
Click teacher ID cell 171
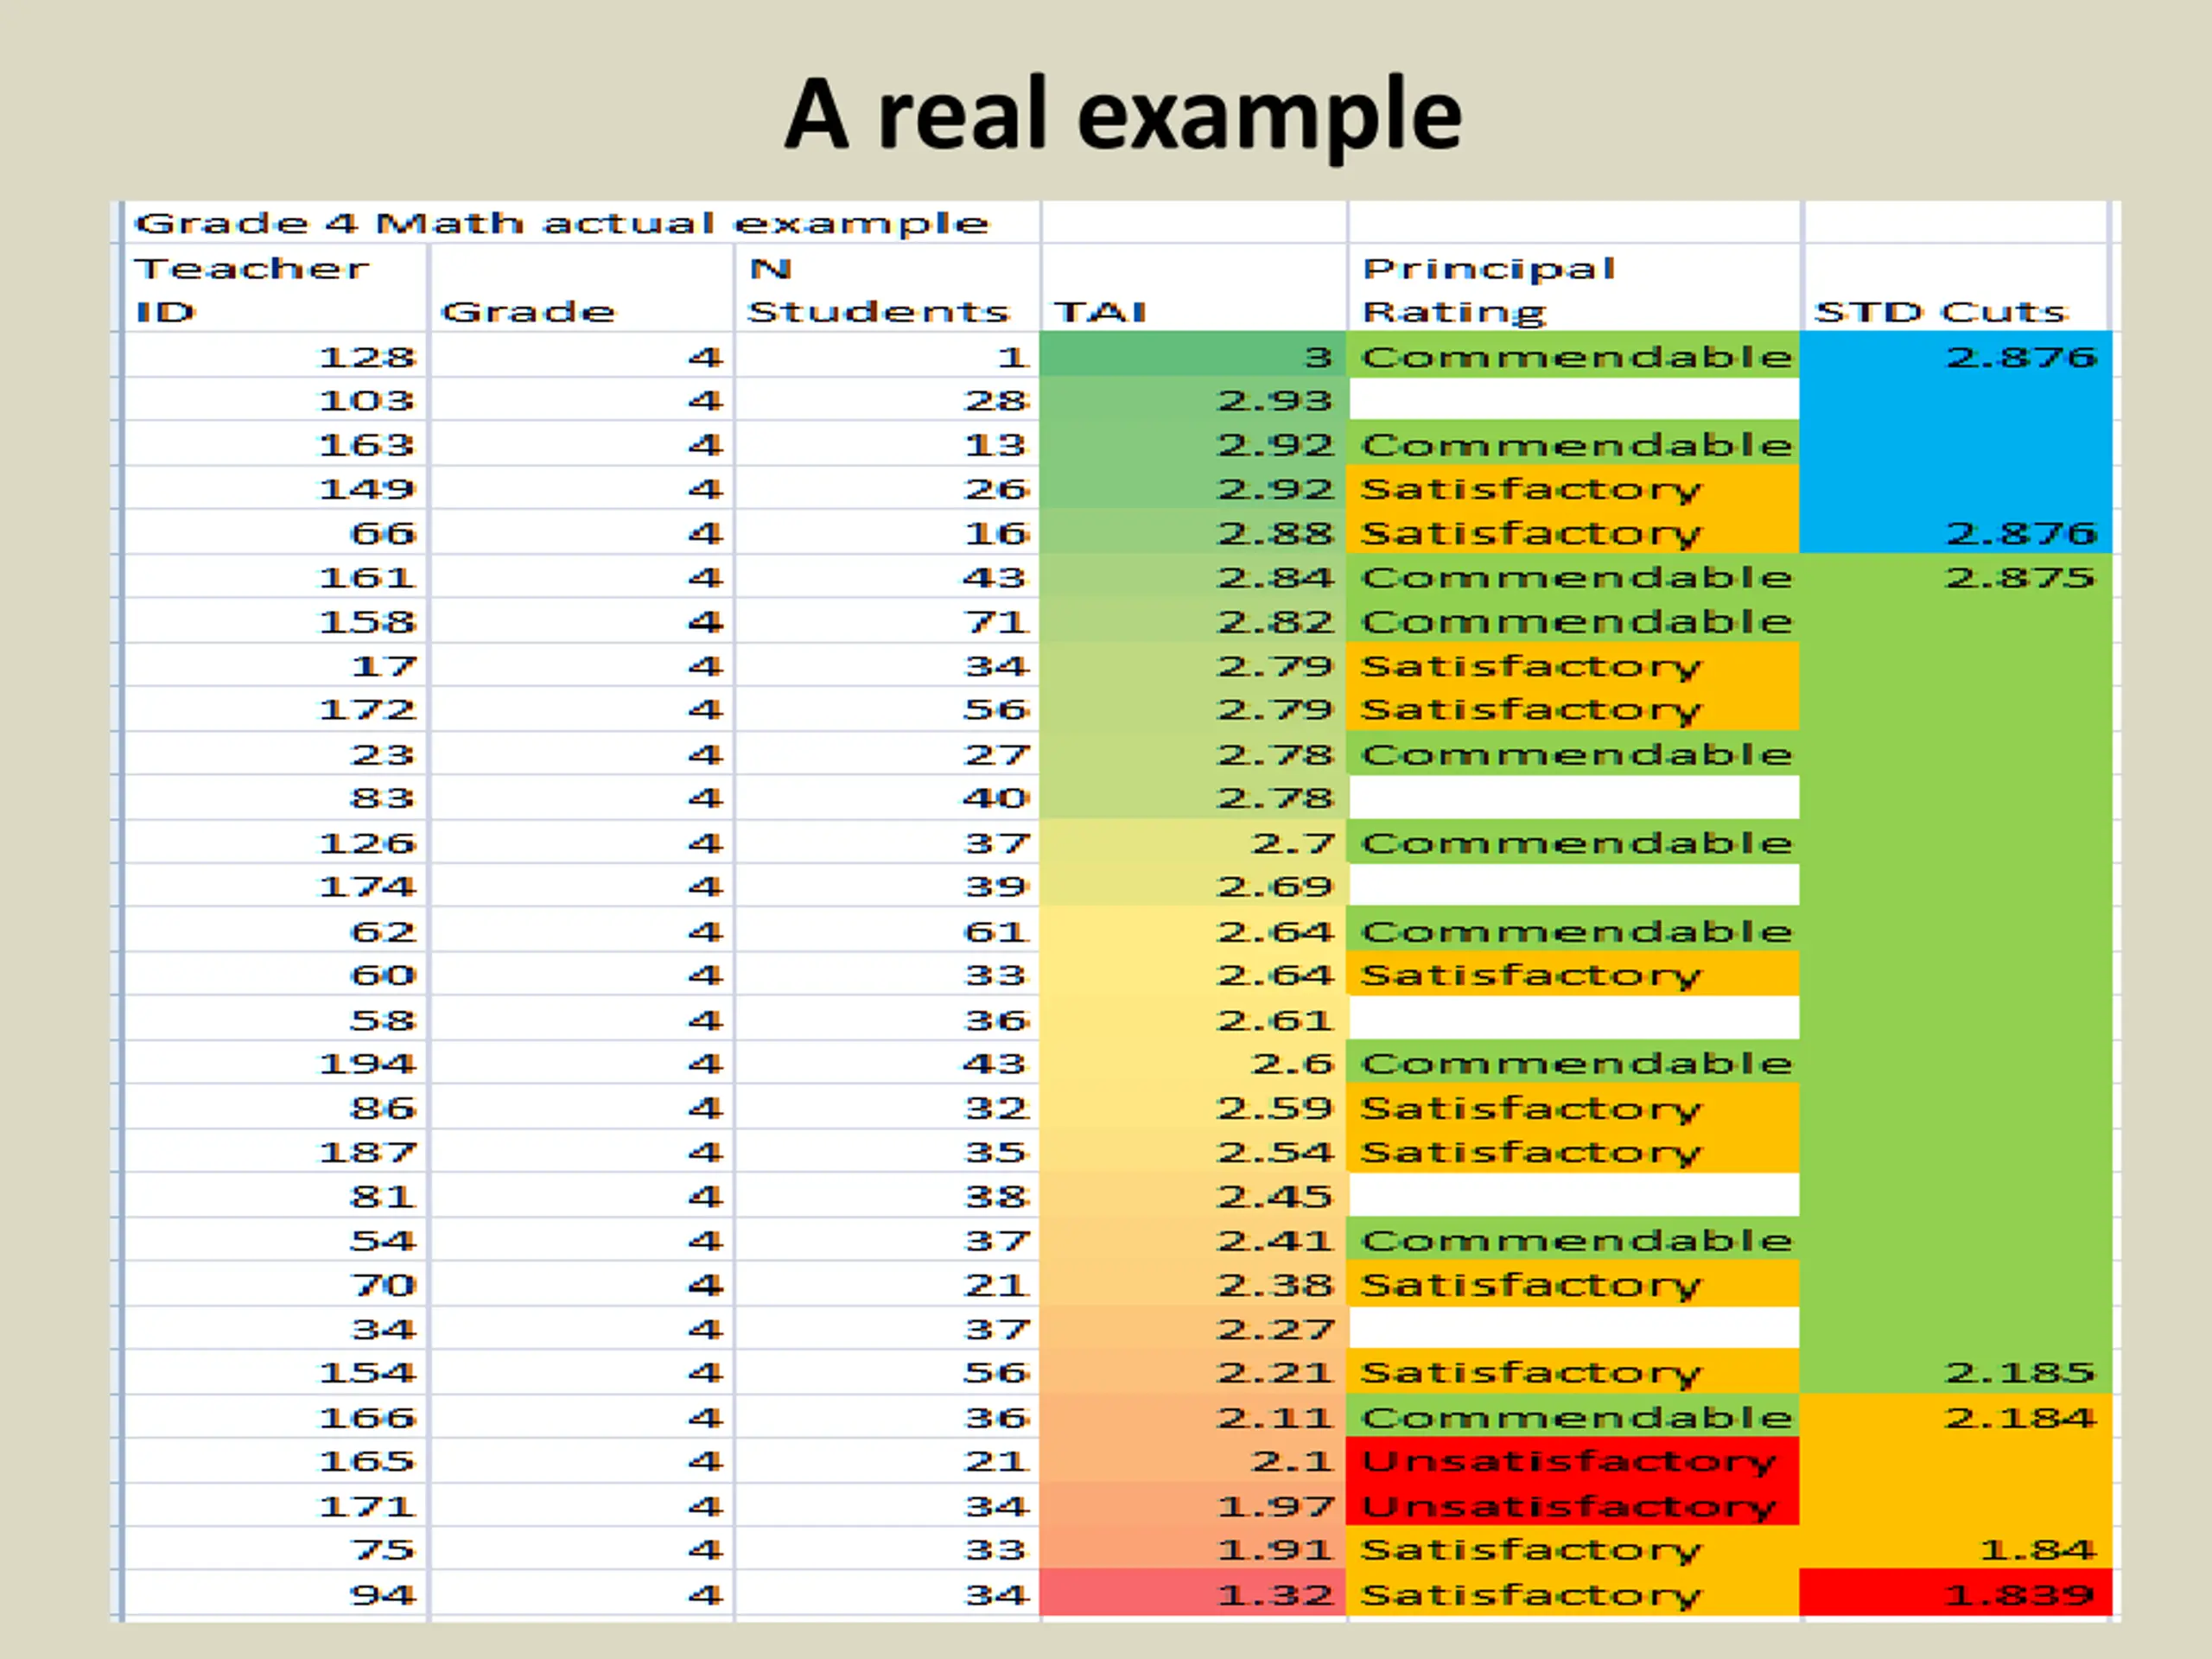(x=275, y=1505)
